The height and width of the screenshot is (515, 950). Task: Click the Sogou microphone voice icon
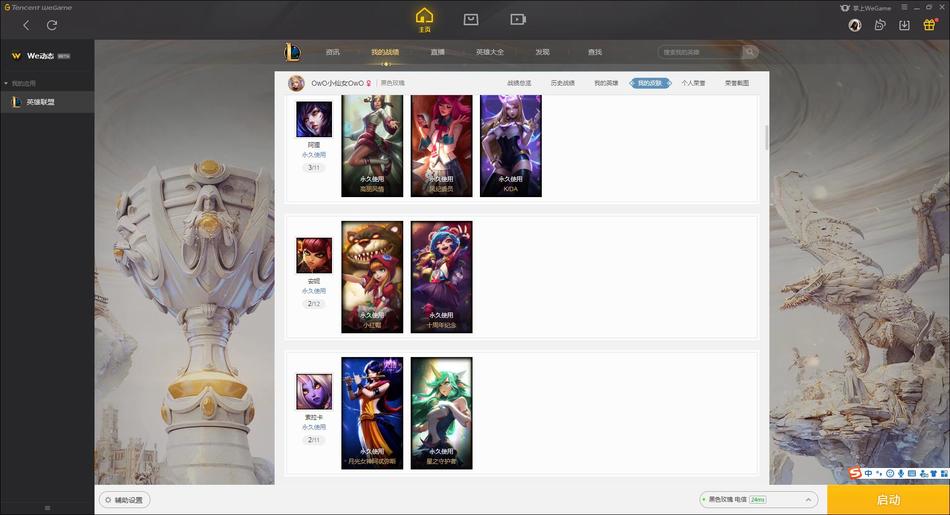point(901,473)
